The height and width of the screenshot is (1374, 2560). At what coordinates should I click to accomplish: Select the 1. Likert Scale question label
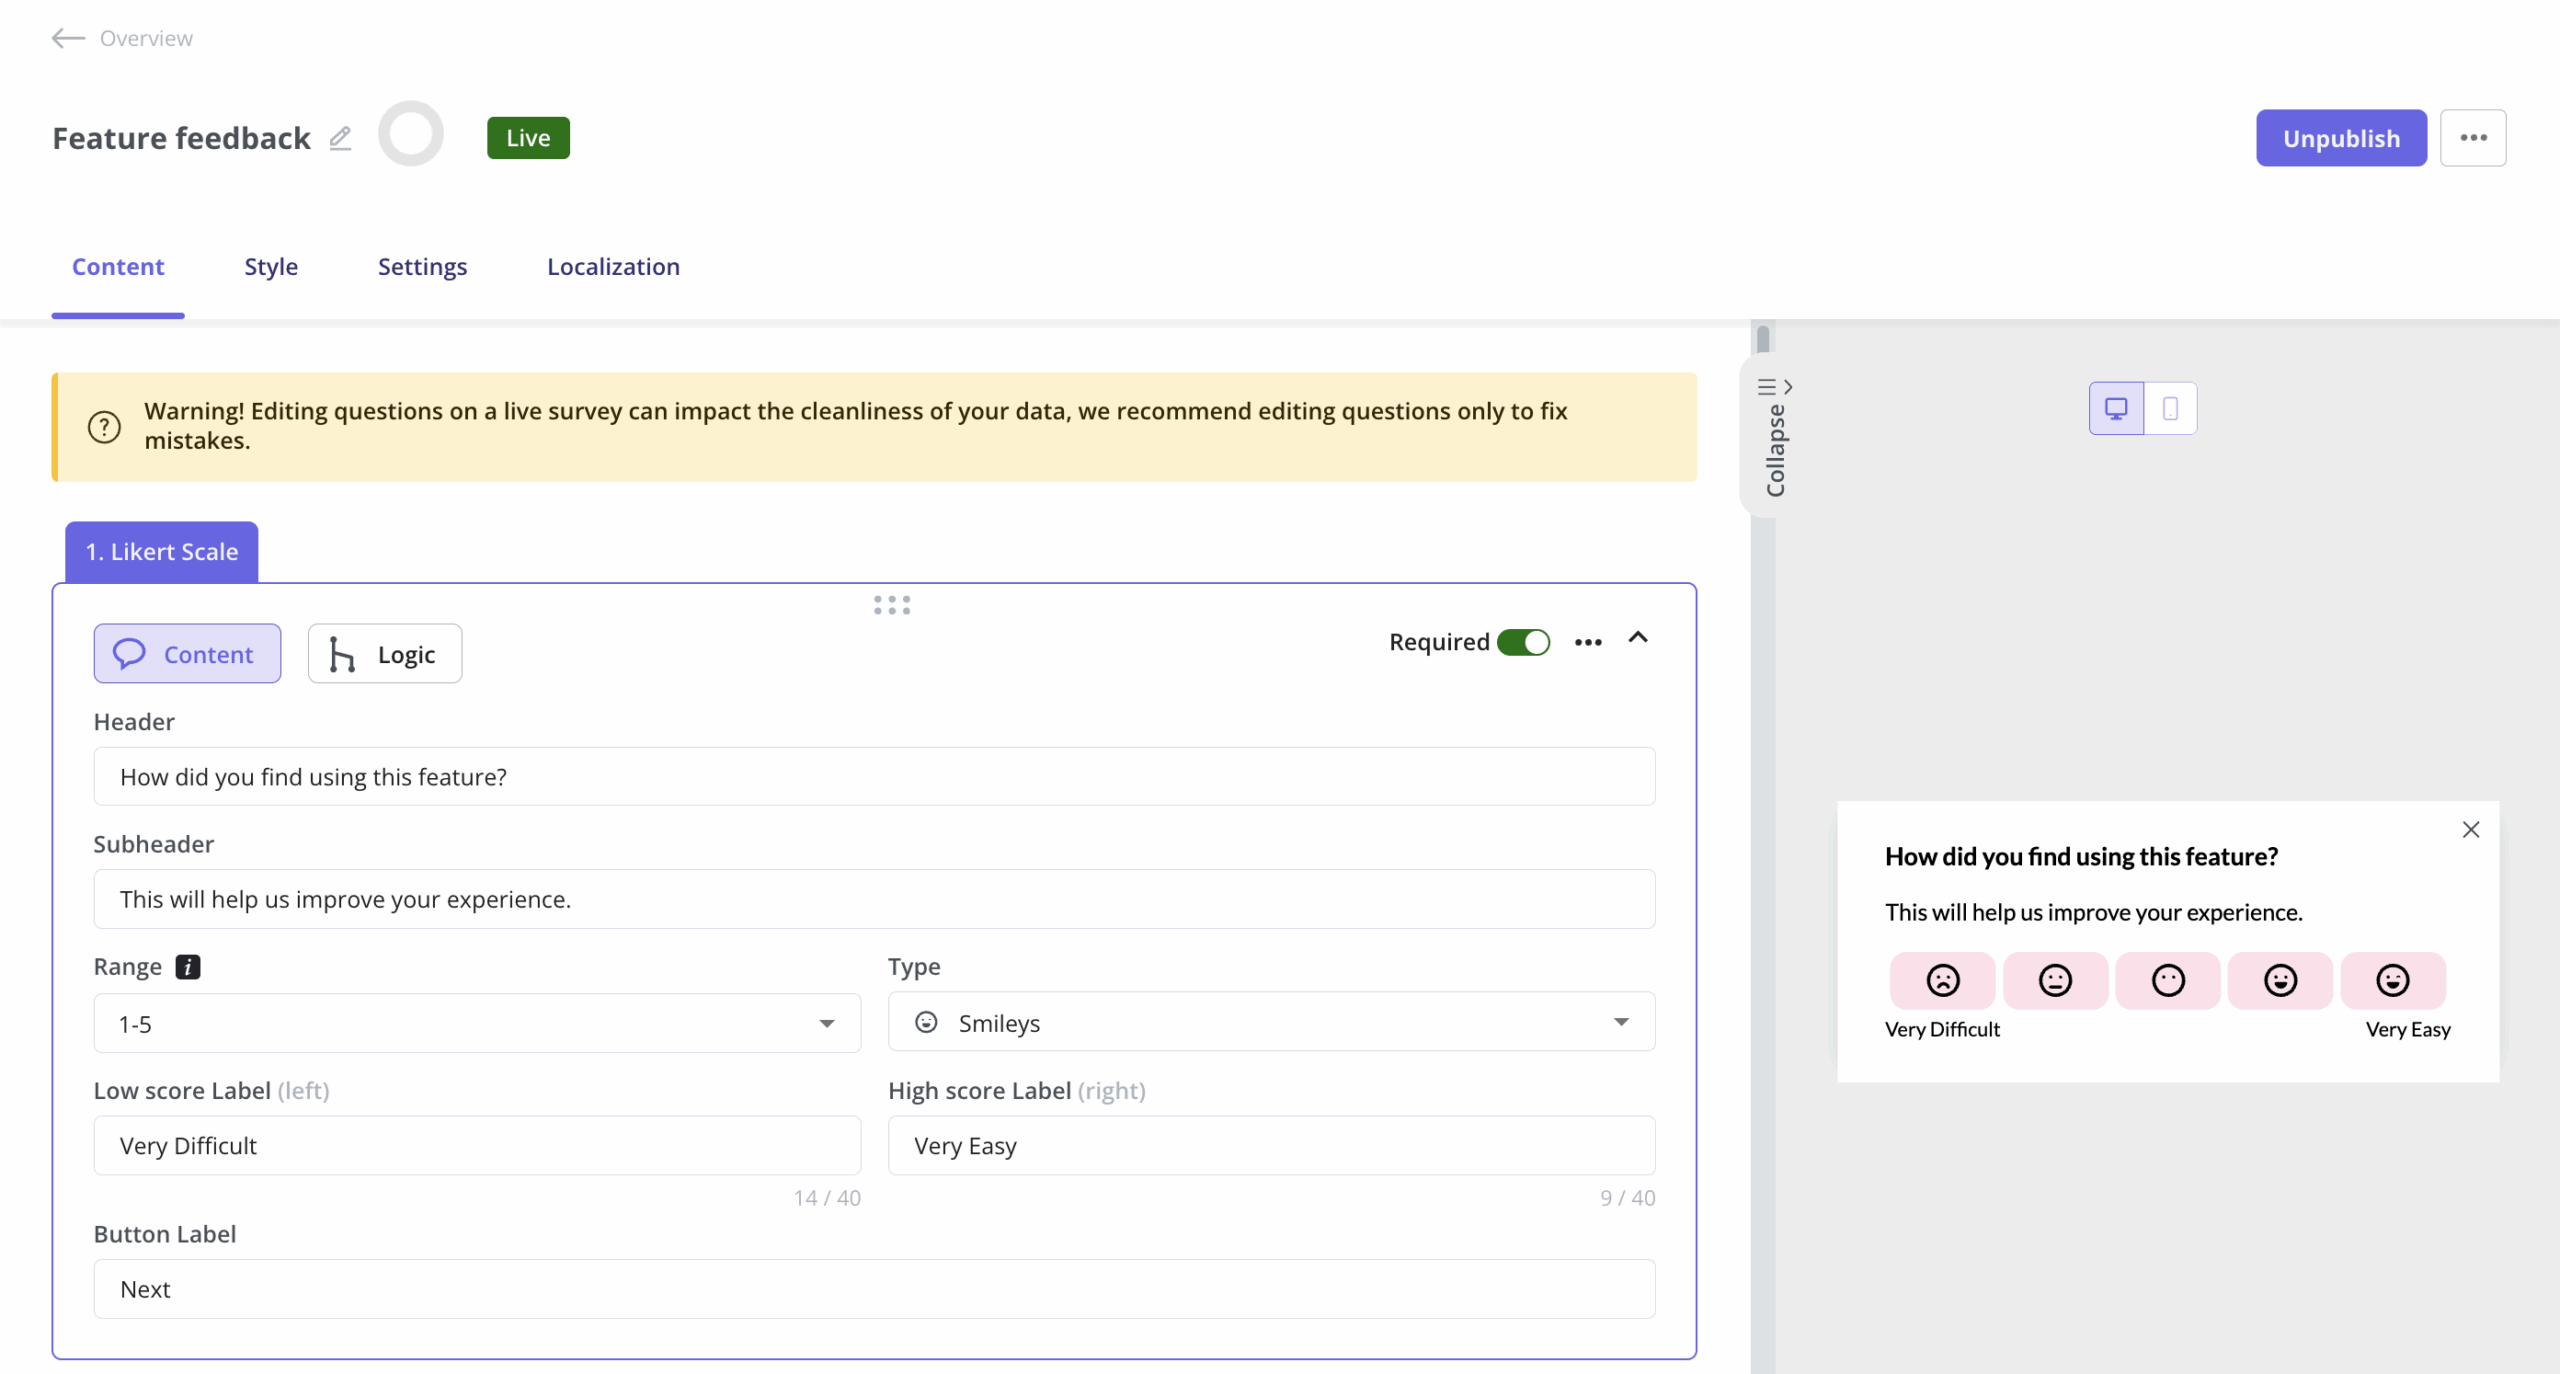click(162, 552)
